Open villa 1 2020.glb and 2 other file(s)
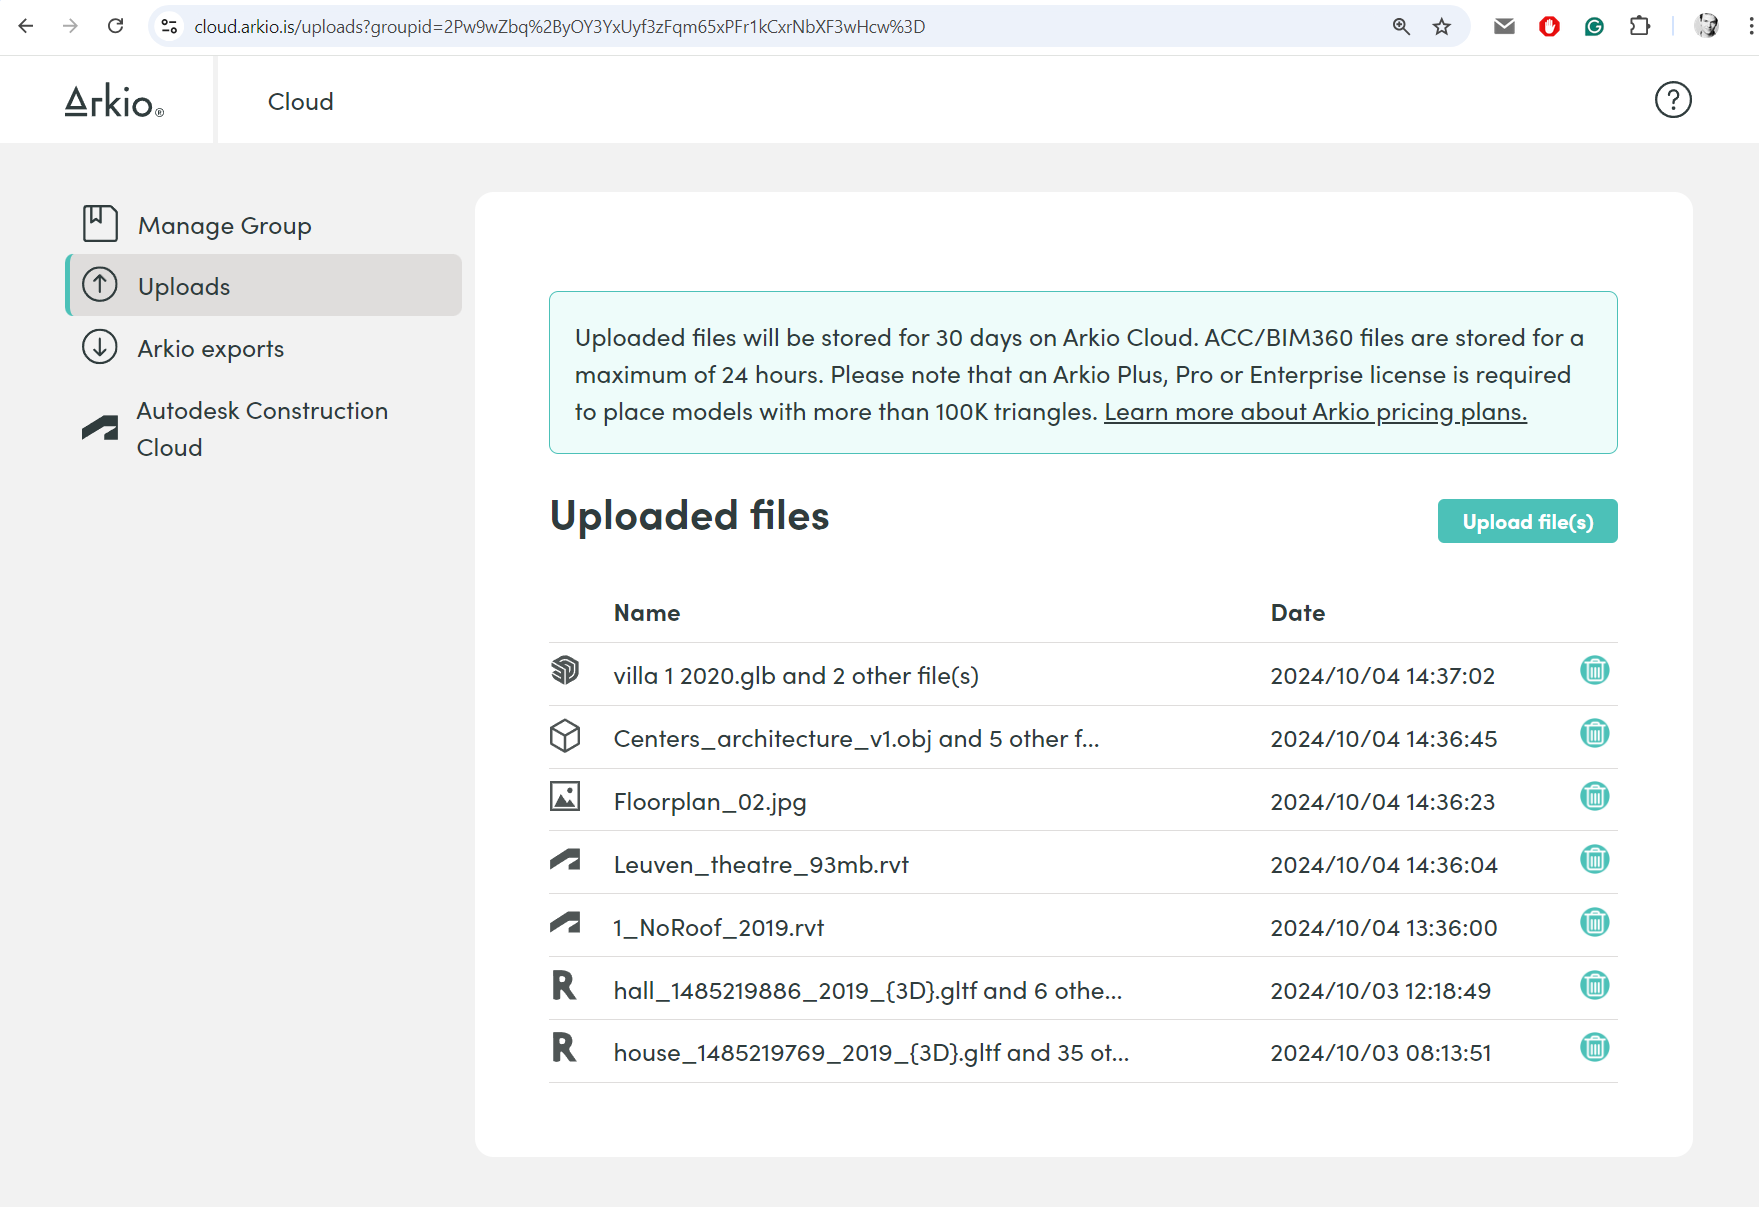Viewport: 1759px width, 1207px height. pyautogui.click(x=796, y=676)
